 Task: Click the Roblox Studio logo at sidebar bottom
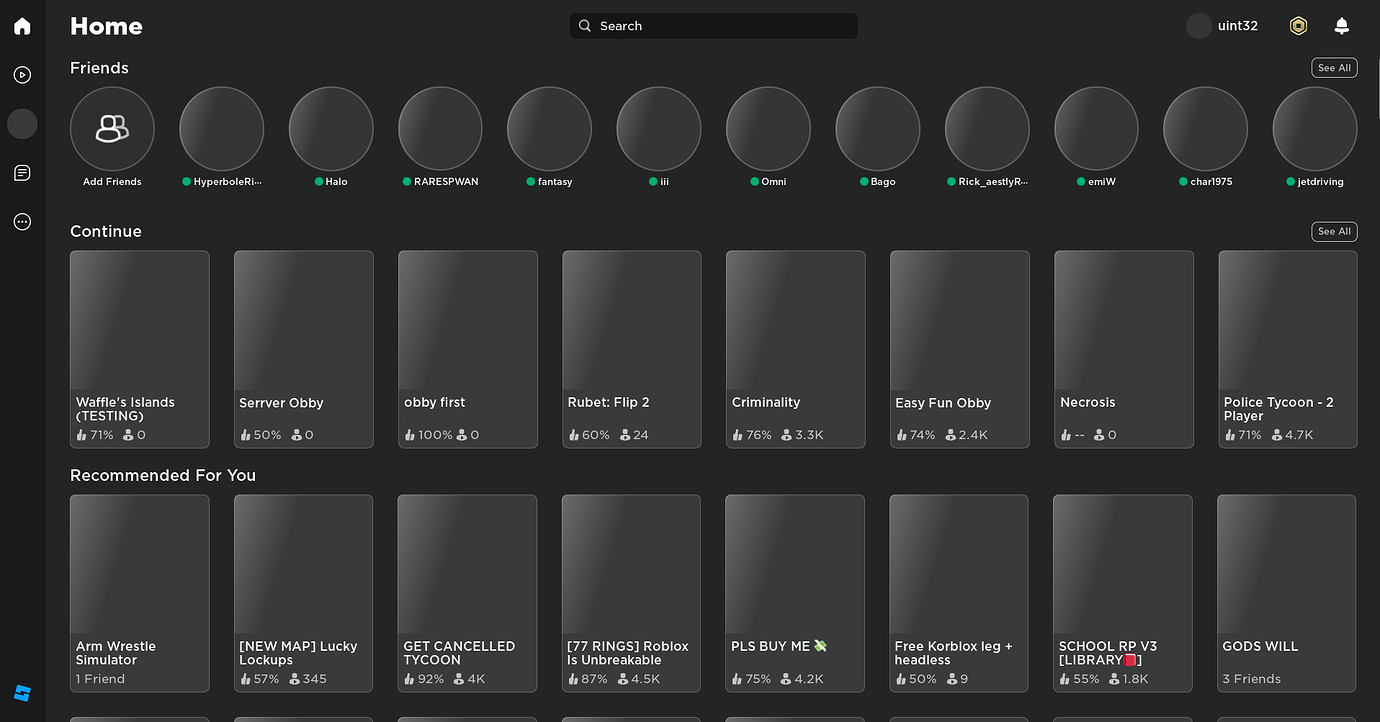click(x=22, y=693)
